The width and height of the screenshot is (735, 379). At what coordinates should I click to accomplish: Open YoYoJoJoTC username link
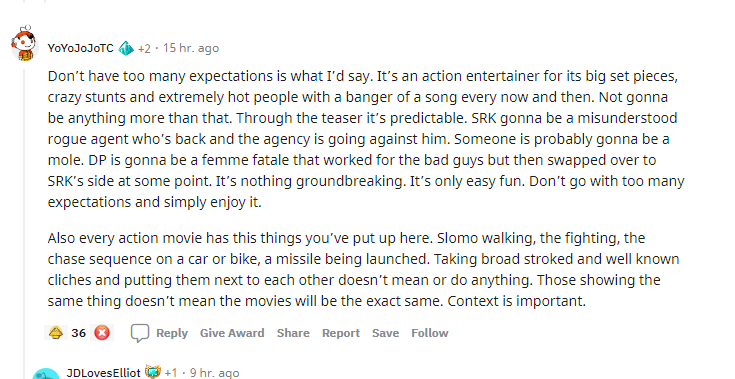click(81, 48)
